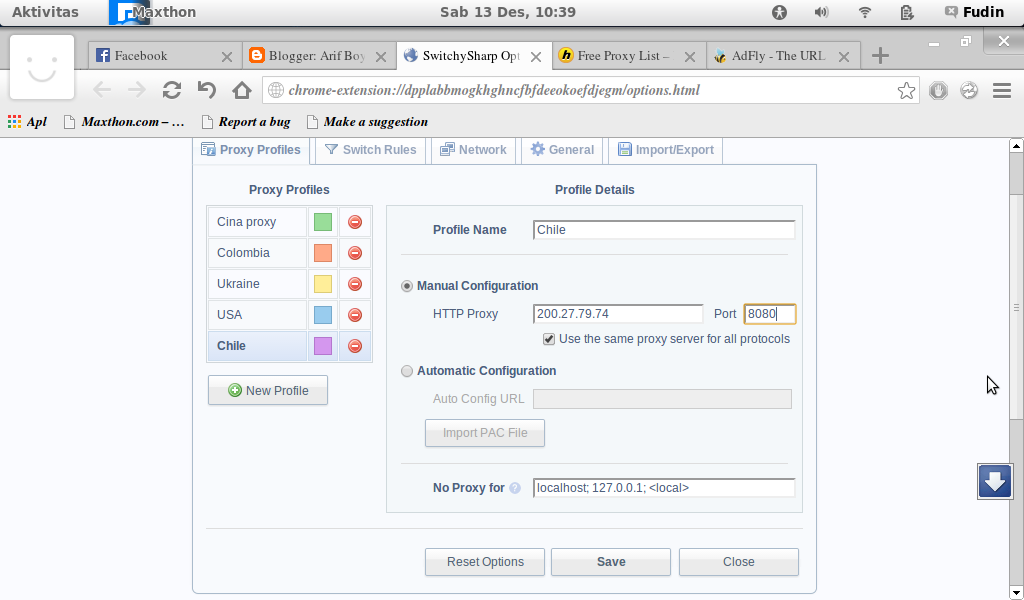Open the SwitchySharp globe extension icon

tap(969, 91)
